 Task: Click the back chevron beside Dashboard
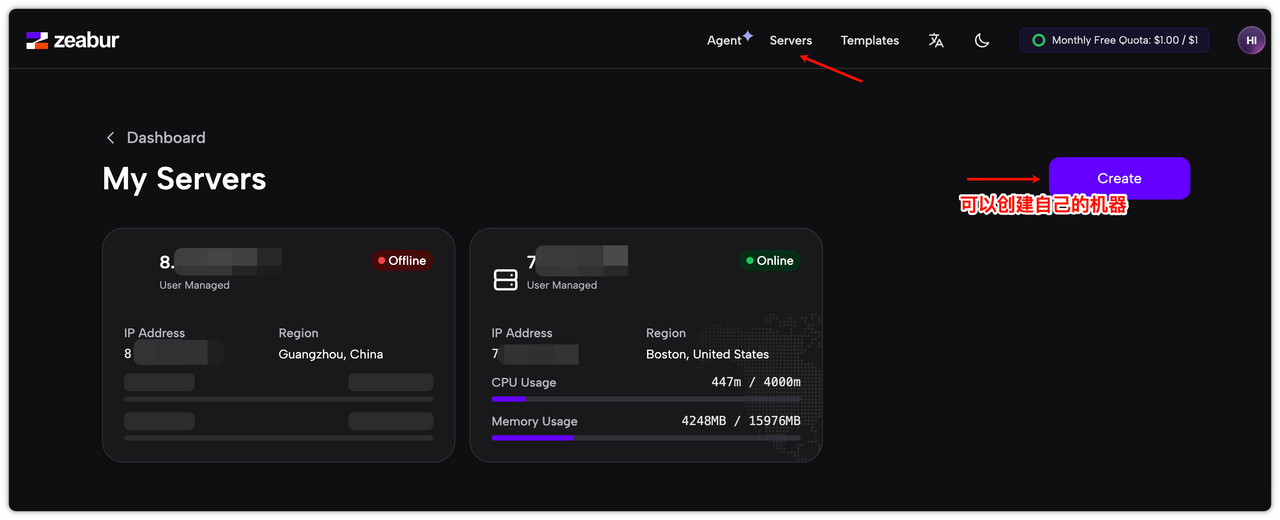coord(110,138)
